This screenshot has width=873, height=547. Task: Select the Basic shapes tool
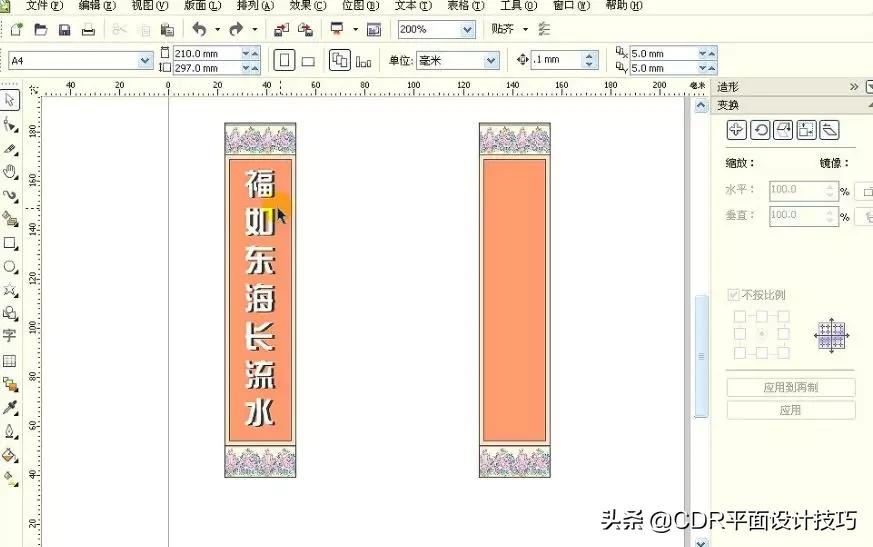coord(10,313)
